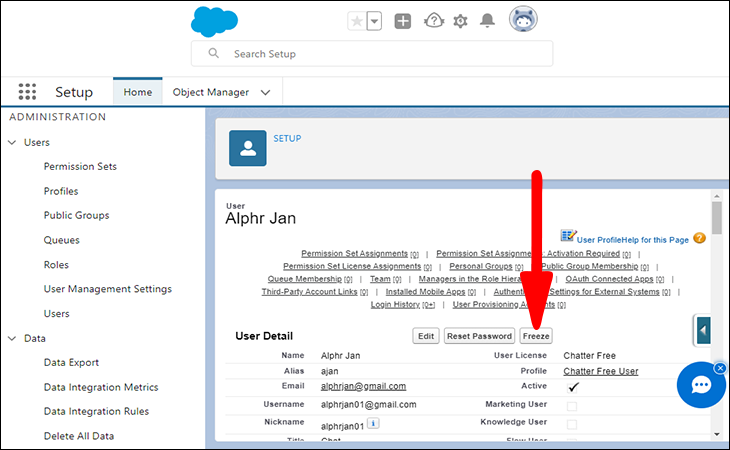
Task: Click the search magnifier icon
Action: coord(214,53)
